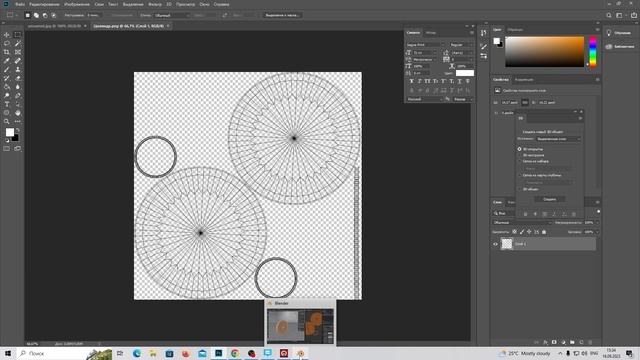Screen dimensions: 640x360
Task: Select the Hand tool
Action: pyautogui.click(x=18, y=113)
